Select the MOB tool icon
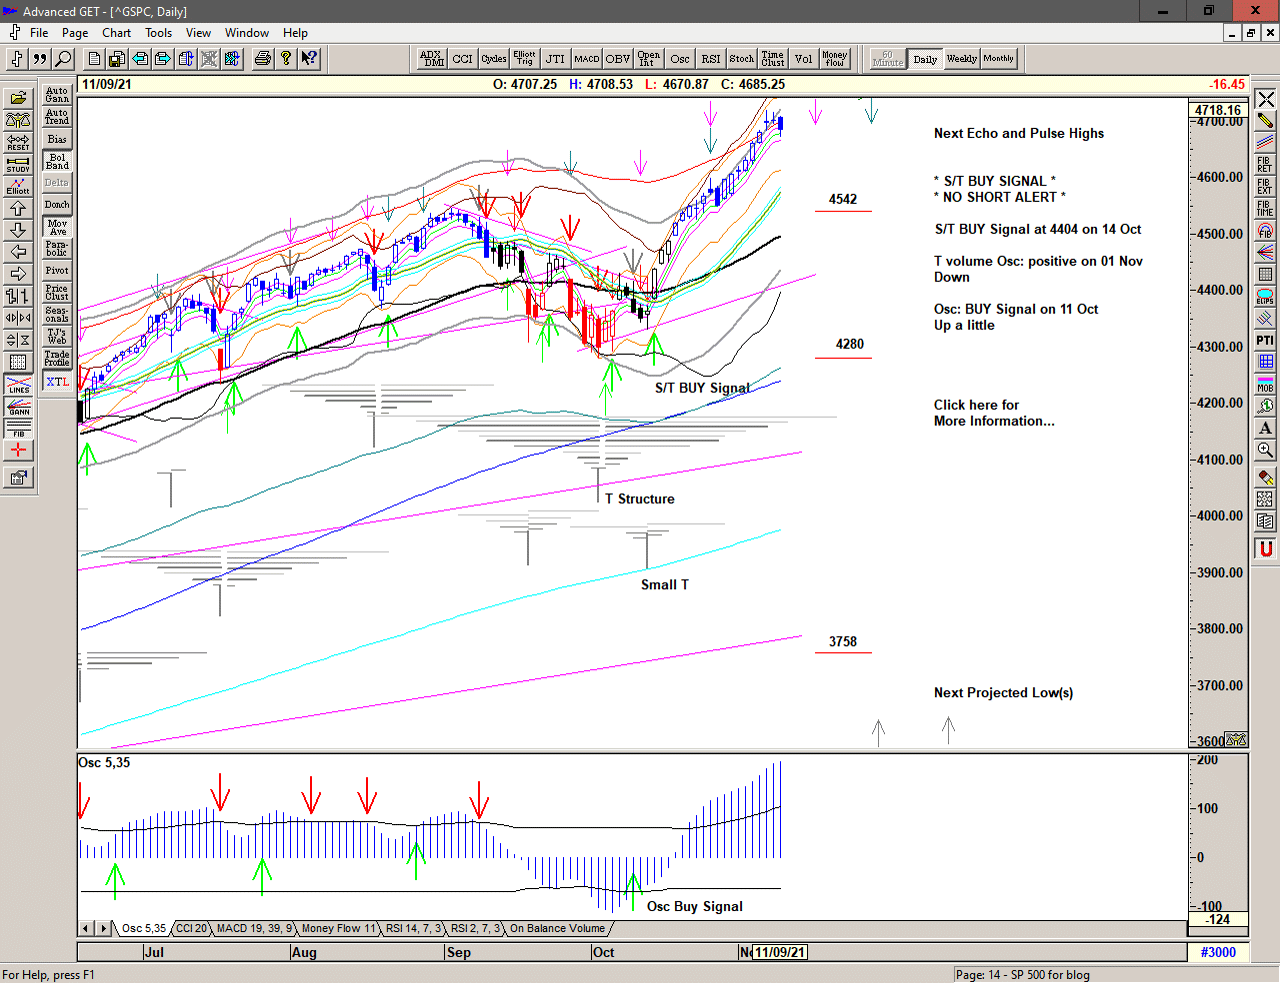Screen dimensions: 1280x983 click(x=1265, y=384)
